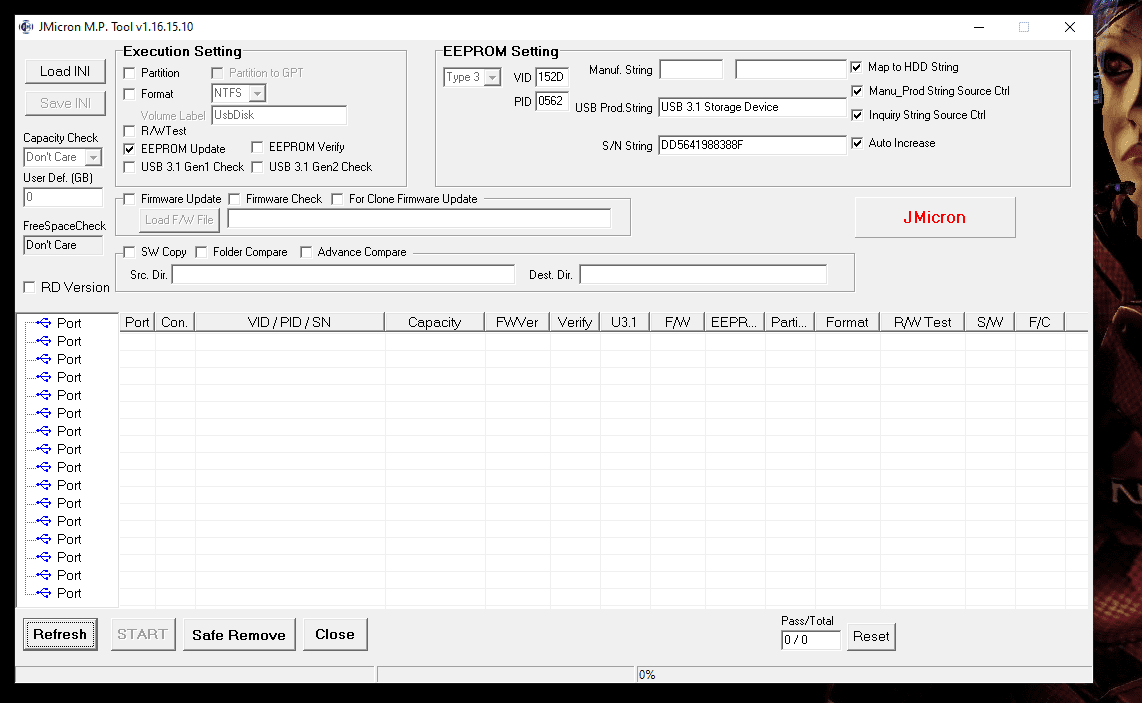
Task: Open the NTFS file system dropdown
Action: (257, 93)
